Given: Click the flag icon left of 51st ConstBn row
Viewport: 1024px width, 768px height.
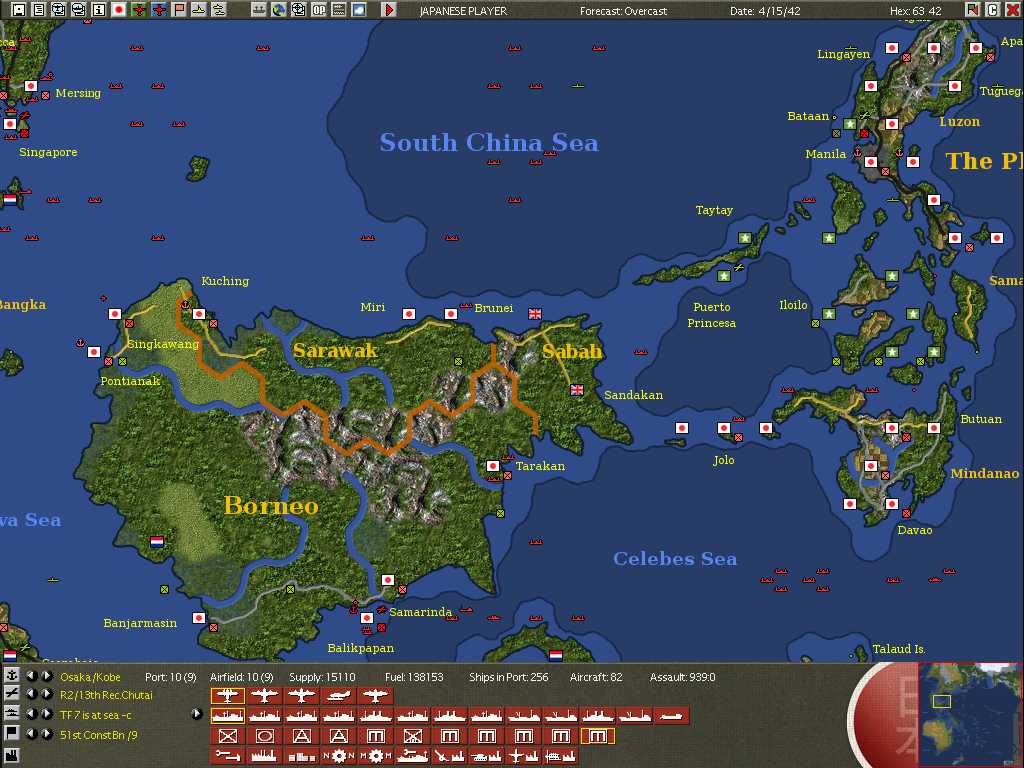Looking at the screenshot, I should [x=11, y=733].
